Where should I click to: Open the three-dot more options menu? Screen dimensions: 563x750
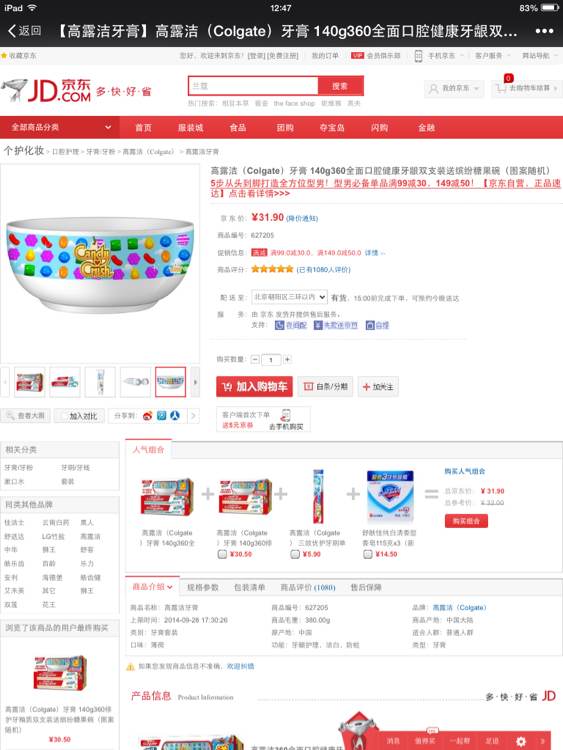(544, 31)
